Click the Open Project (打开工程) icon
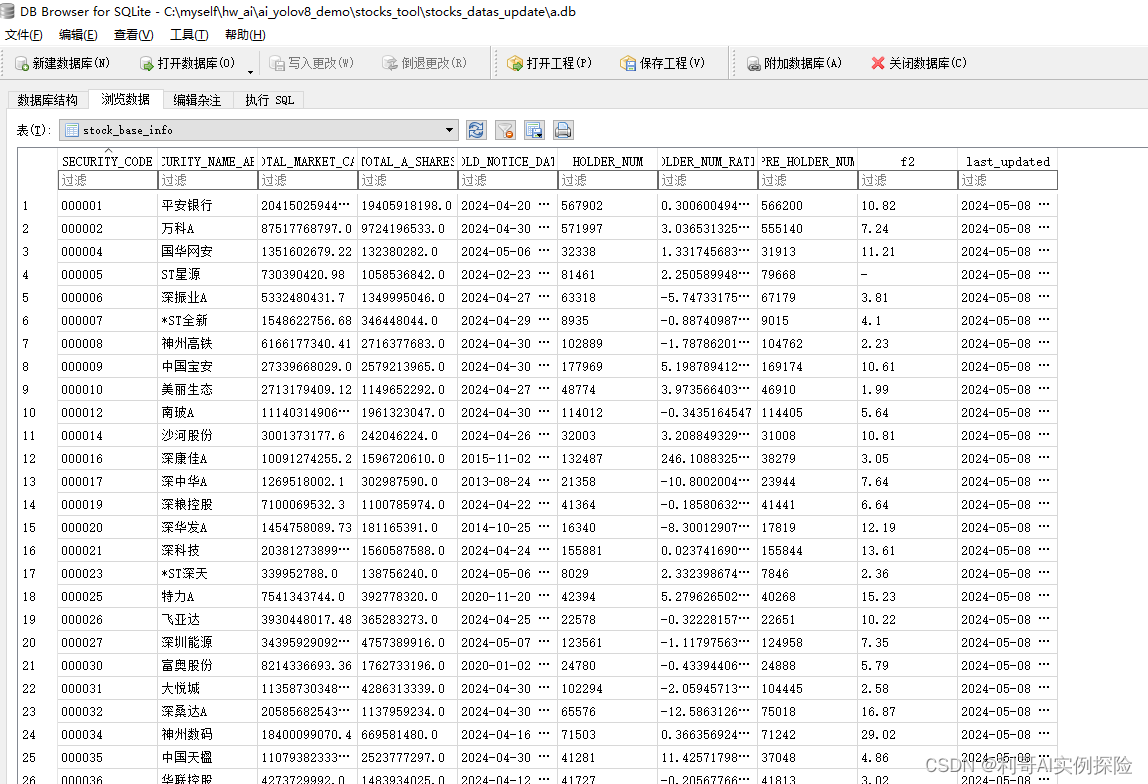This screenshot has height=784, width=1148. click(x=515, y=64)
